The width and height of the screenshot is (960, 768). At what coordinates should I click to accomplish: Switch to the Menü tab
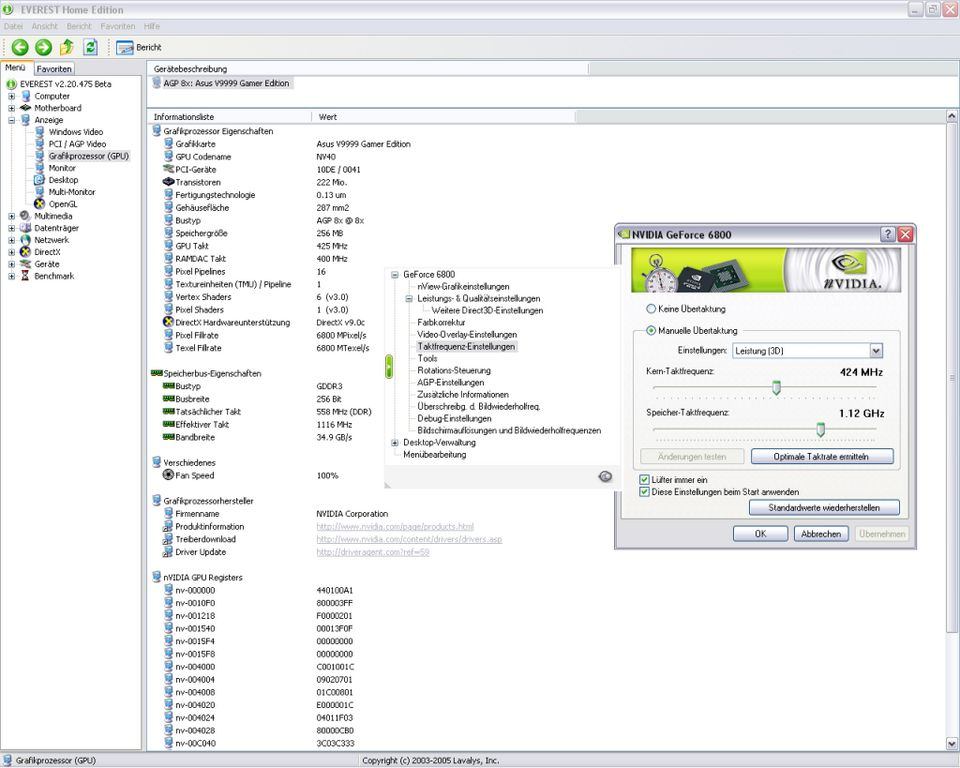tap(15, 68)
